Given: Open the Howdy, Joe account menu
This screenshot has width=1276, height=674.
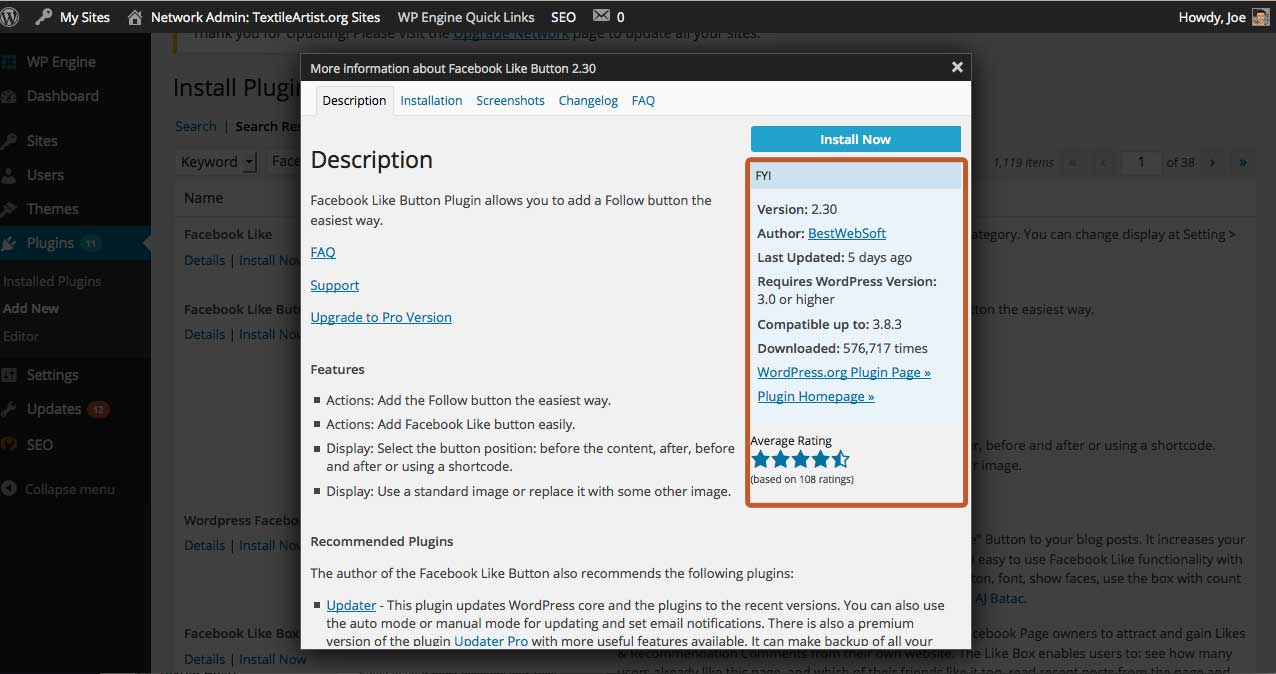Looking at the screenshot, I should pos(1224,17).
